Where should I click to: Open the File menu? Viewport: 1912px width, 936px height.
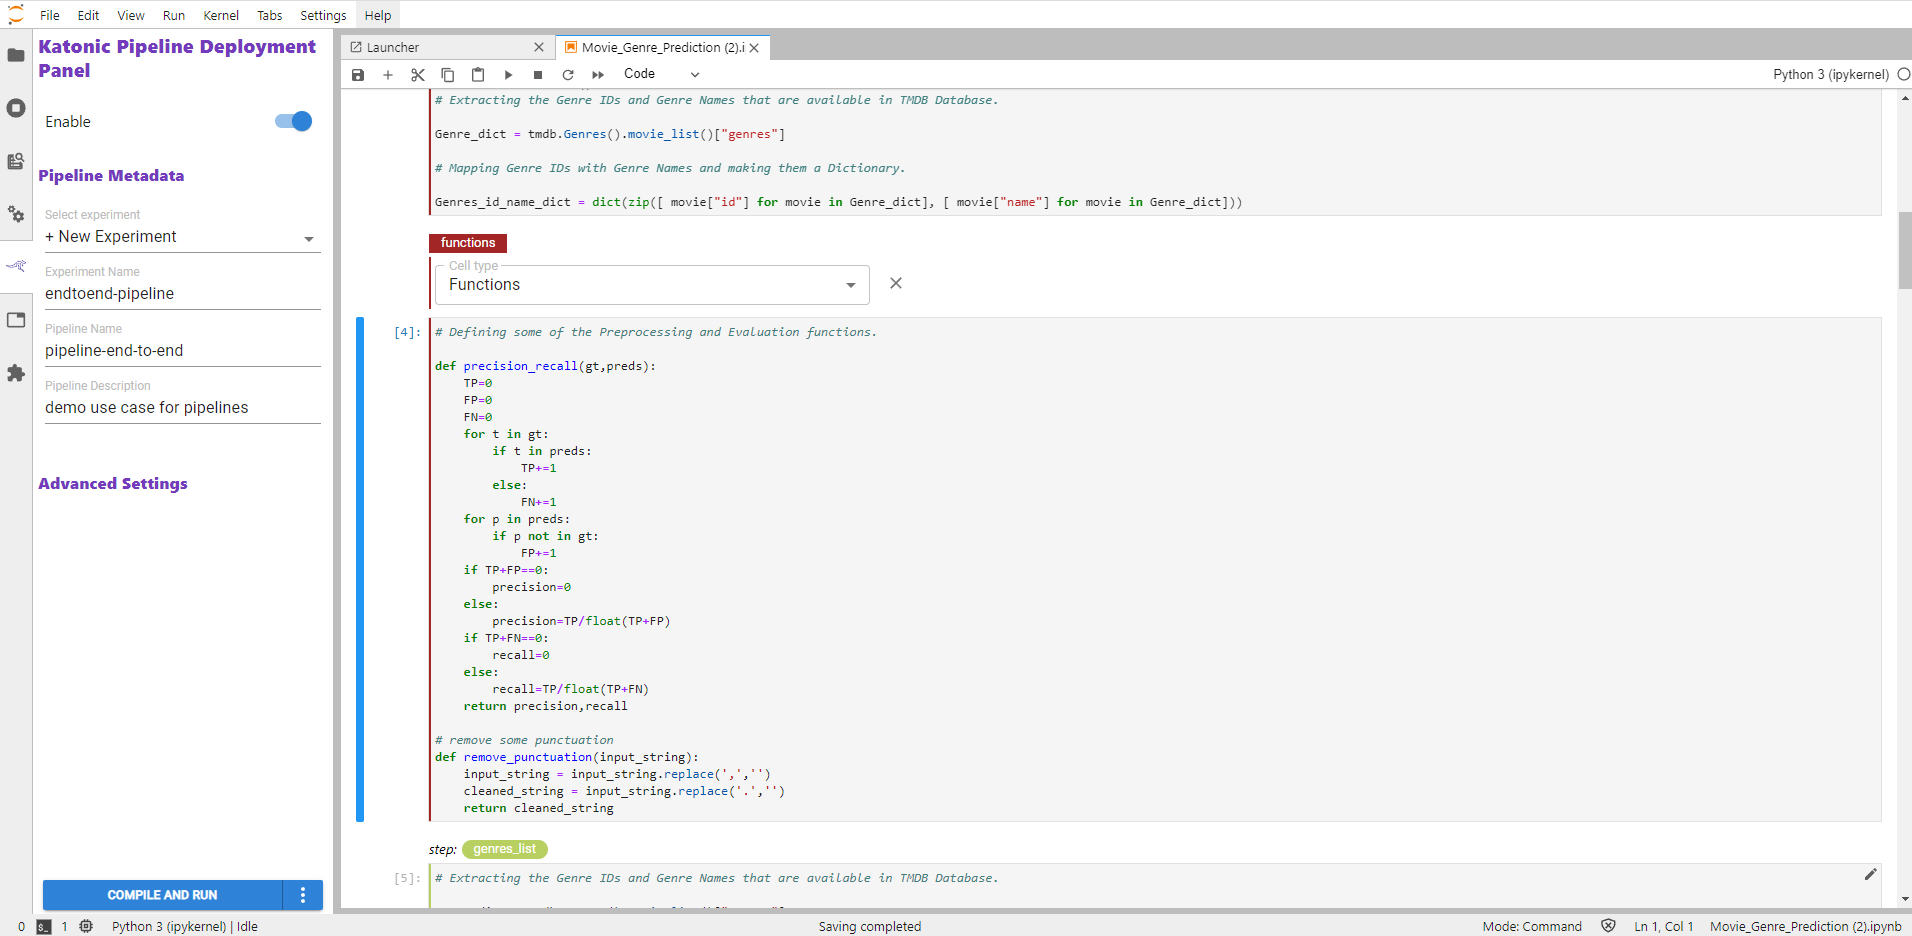[x=50, y=15]
